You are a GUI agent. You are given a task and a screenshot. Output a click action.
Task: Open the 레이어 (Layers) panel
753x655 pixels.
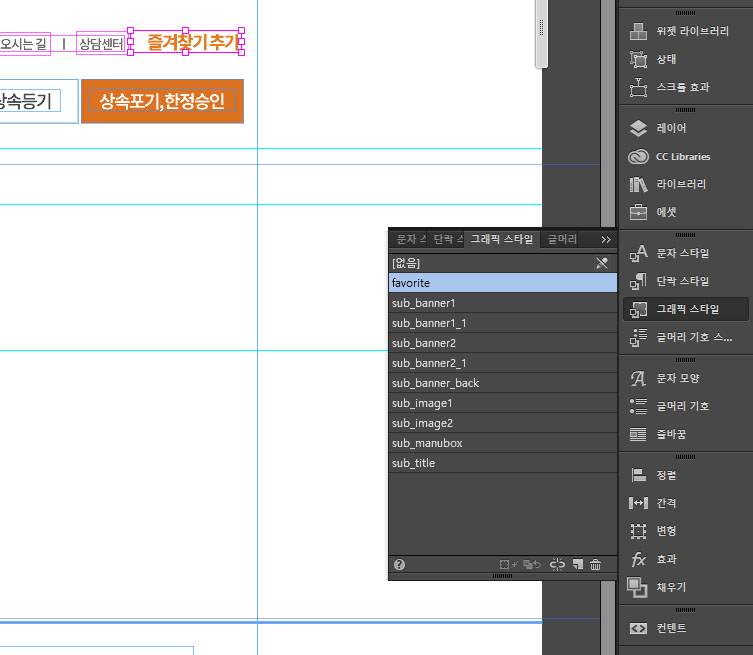click(x=639, y=128)
